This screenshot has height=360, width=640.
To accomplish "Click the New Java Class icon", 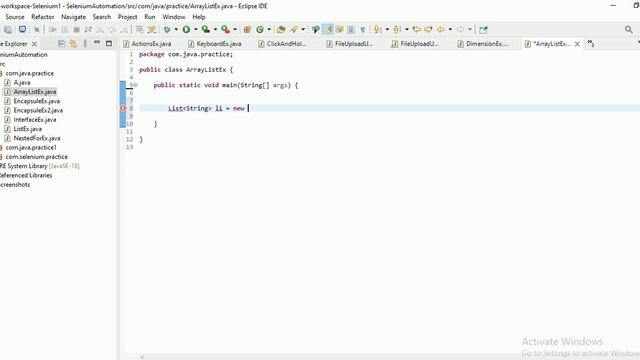I will (x=260, y=29).
